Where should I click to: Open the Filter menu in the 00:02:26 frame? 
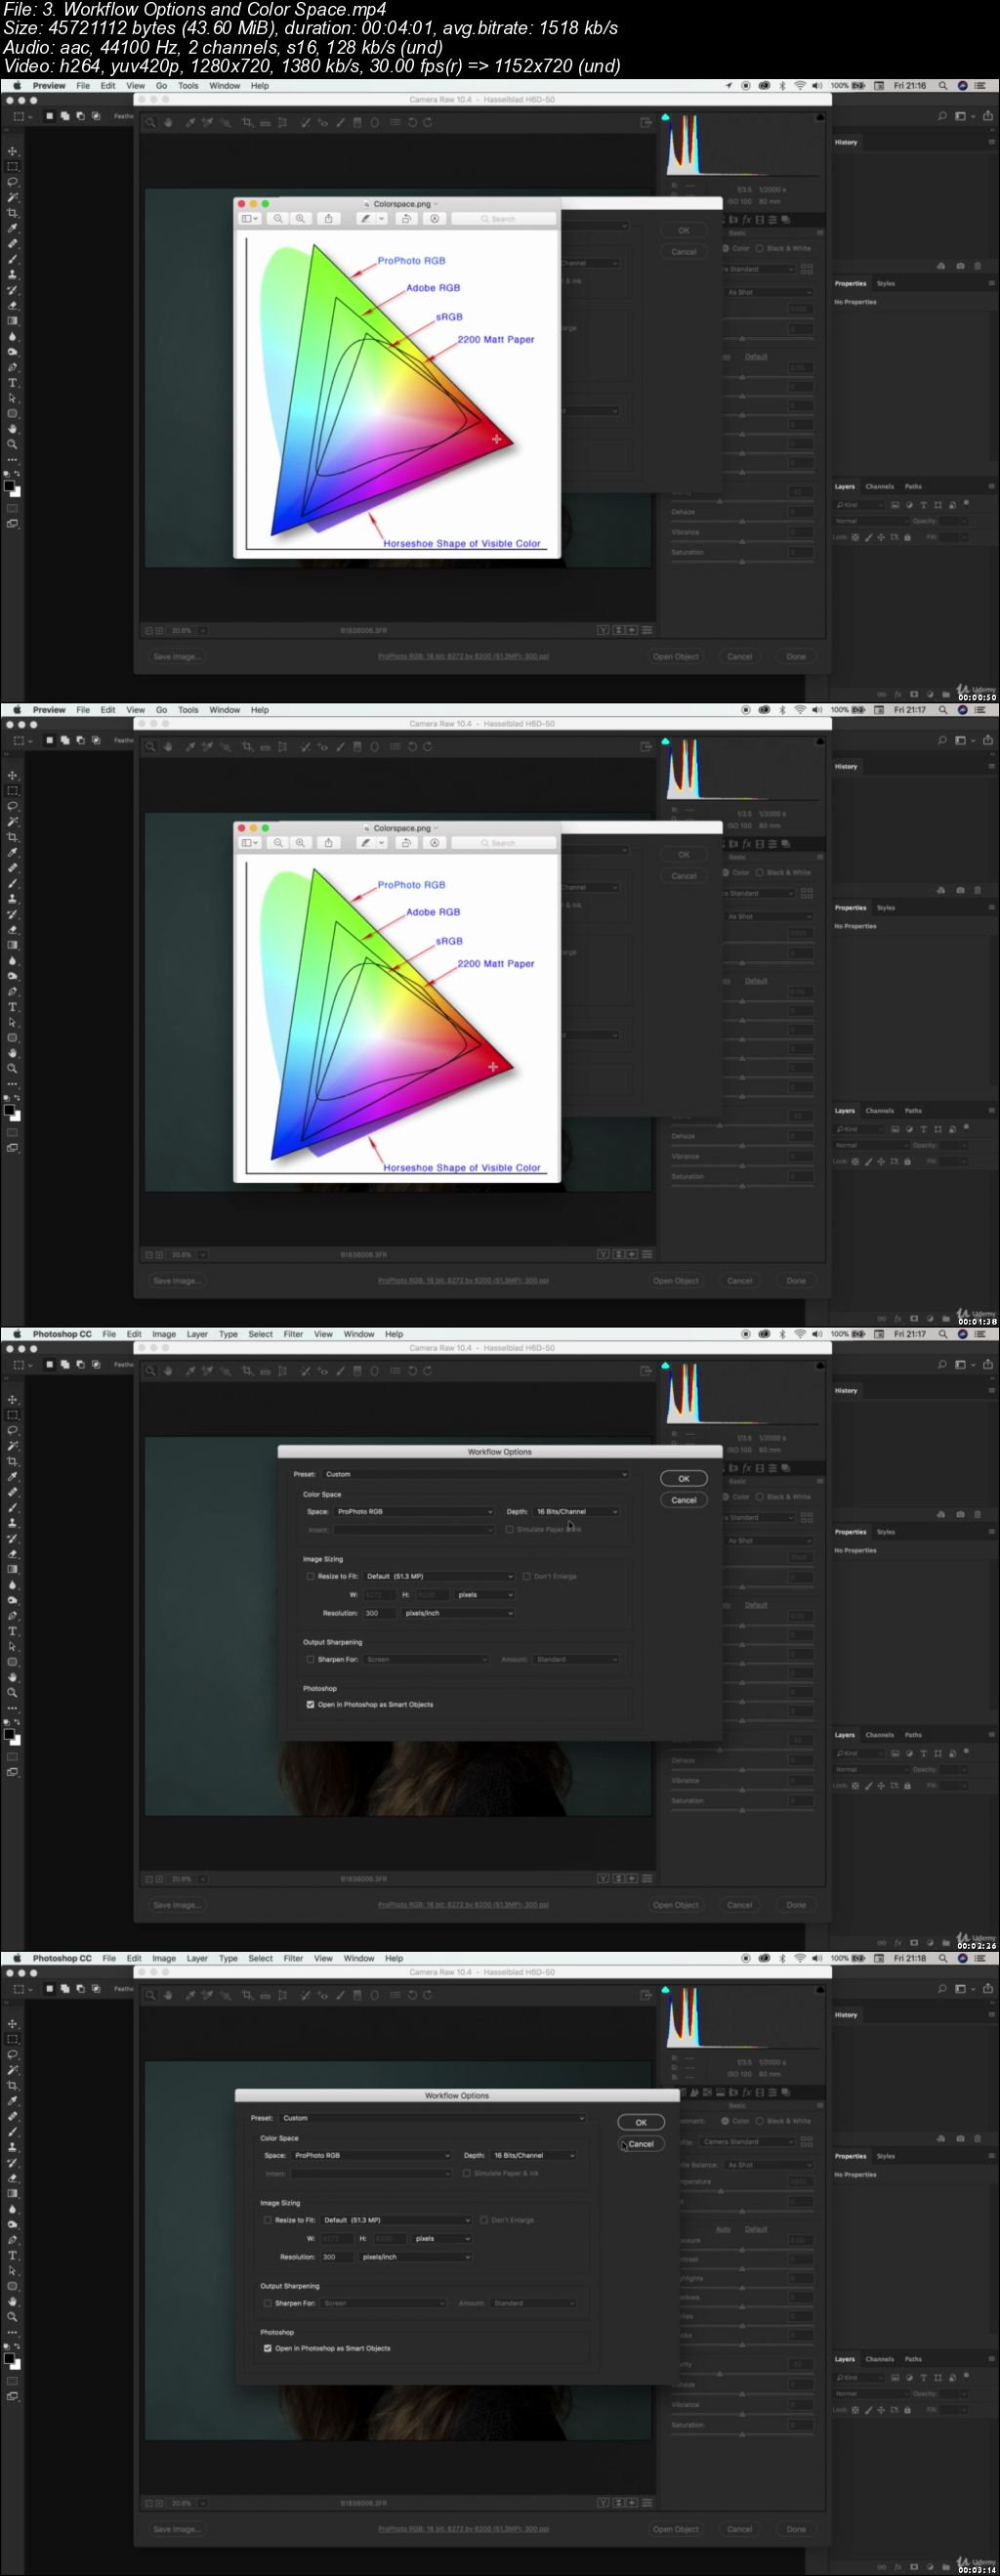[x=292, y=1334]
